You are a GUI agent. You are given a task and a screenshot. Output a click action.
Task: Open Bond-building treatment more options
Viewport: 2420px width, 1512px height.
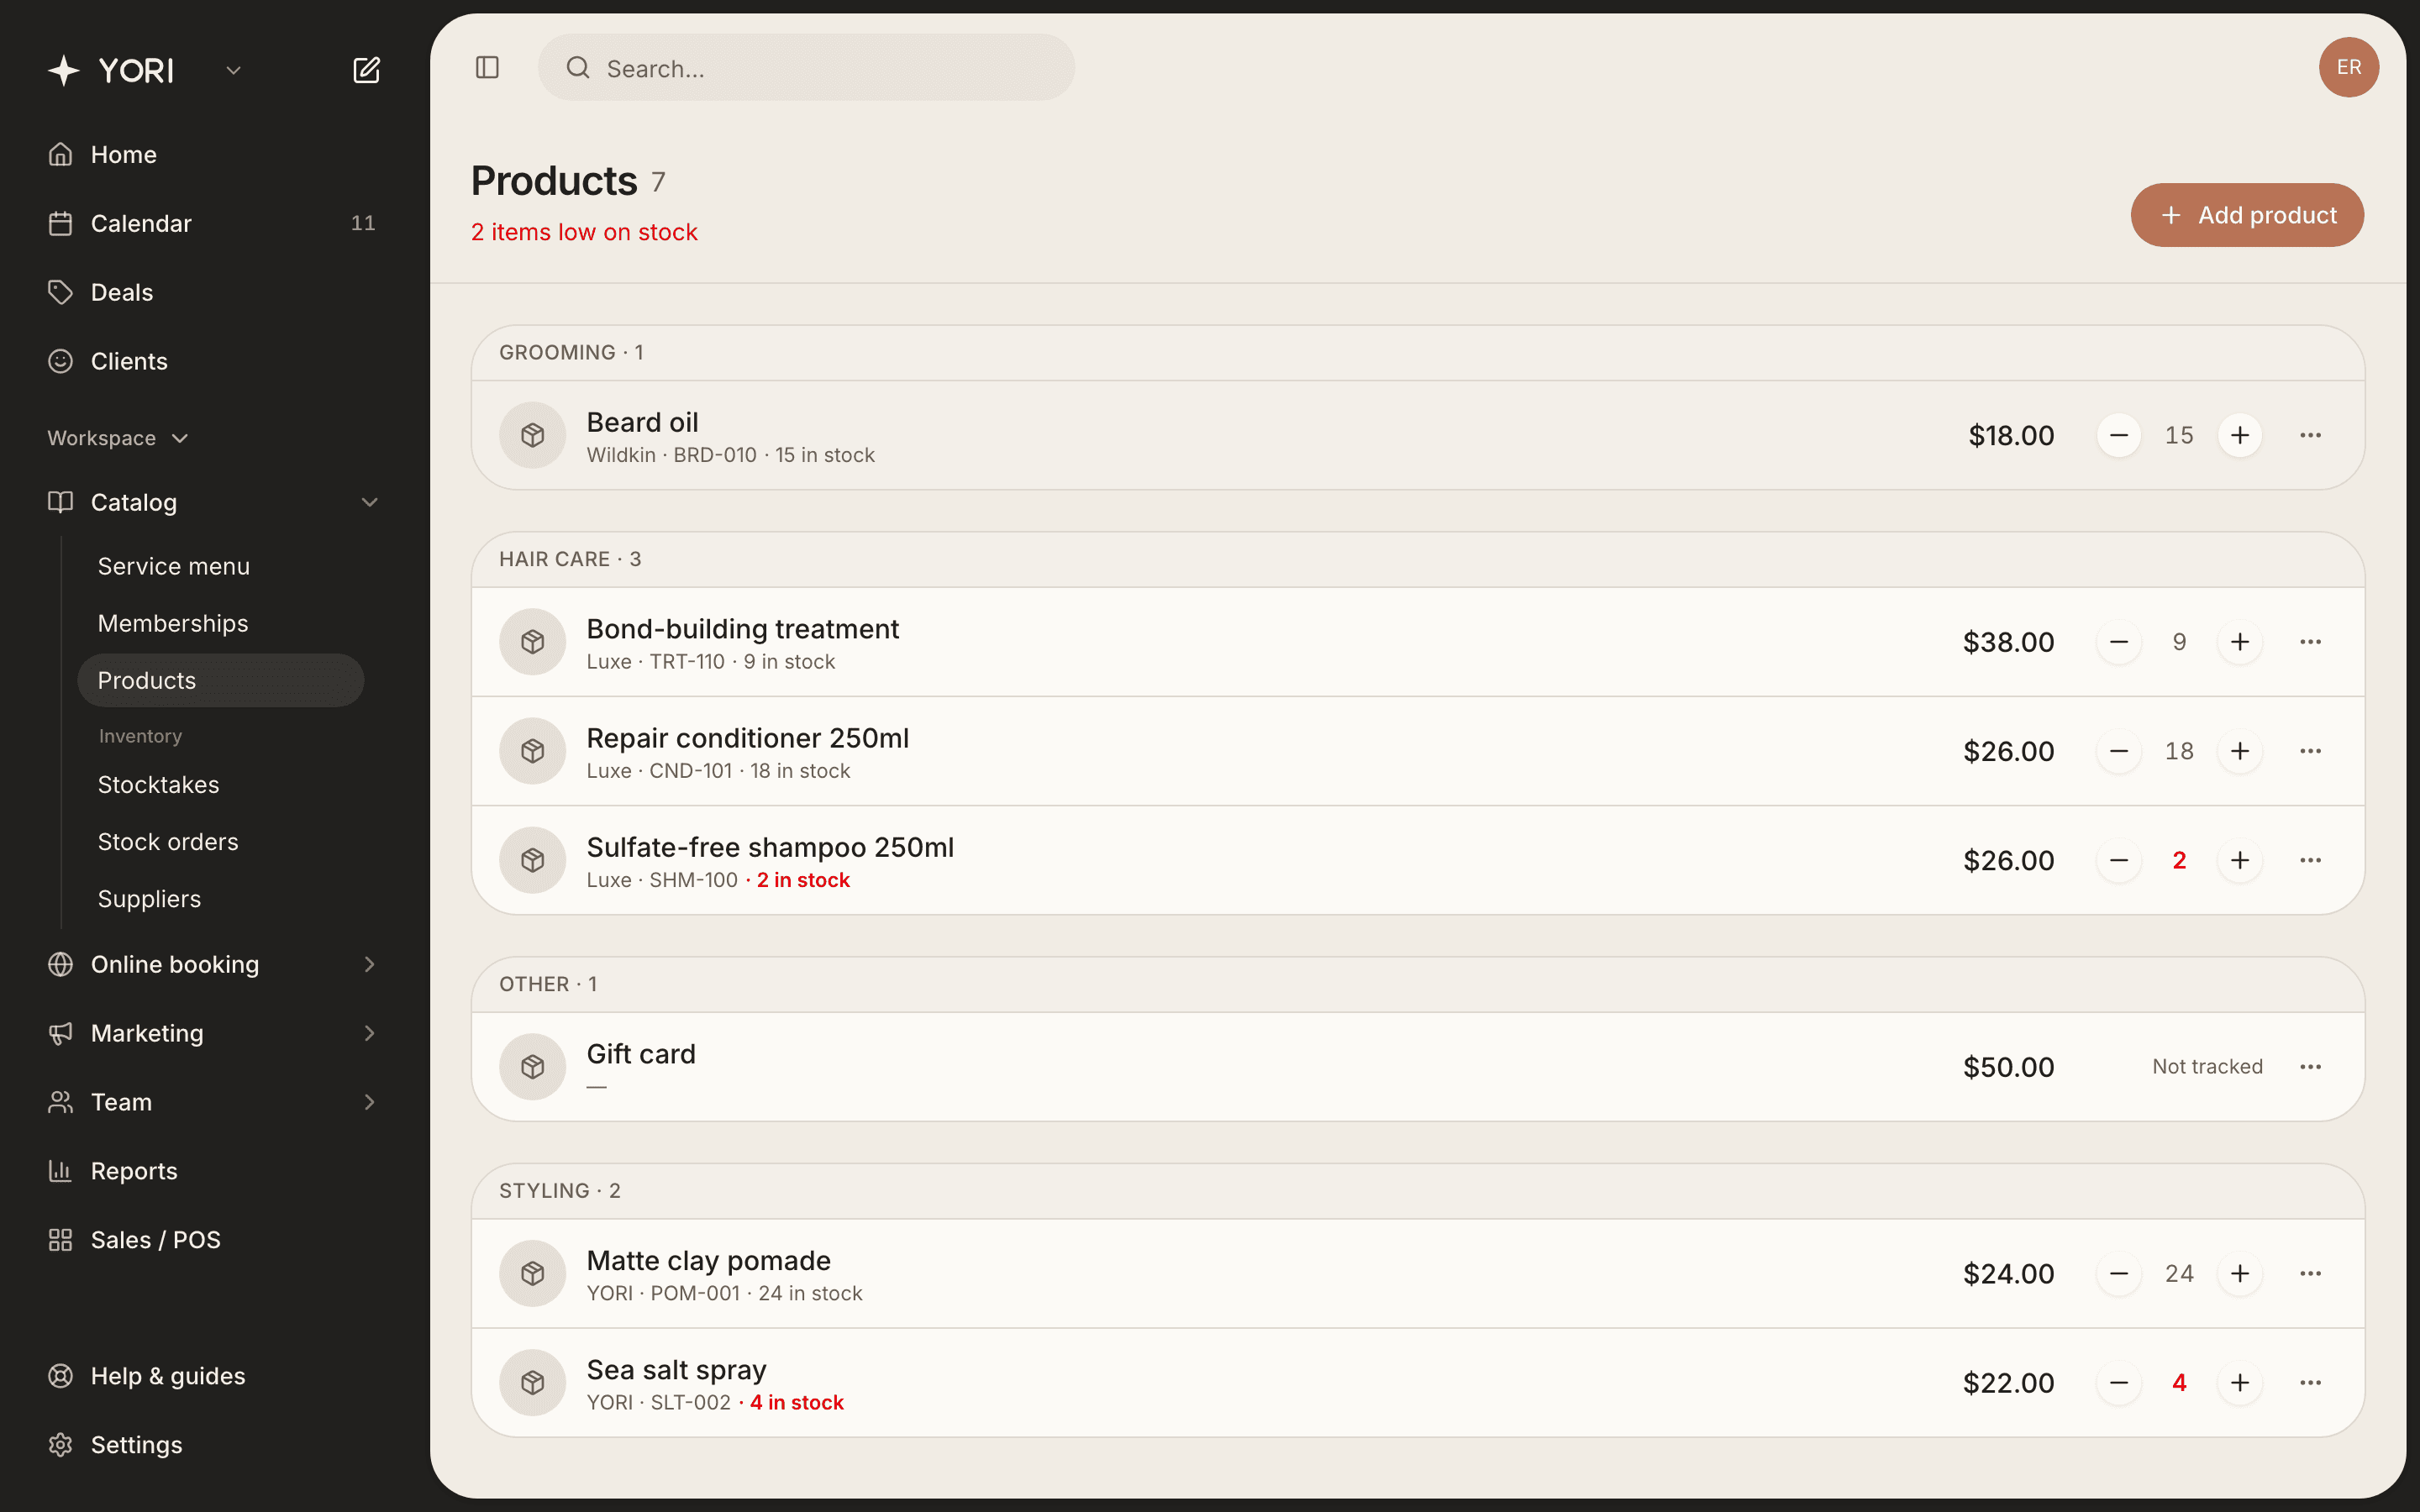[2310, 642]
